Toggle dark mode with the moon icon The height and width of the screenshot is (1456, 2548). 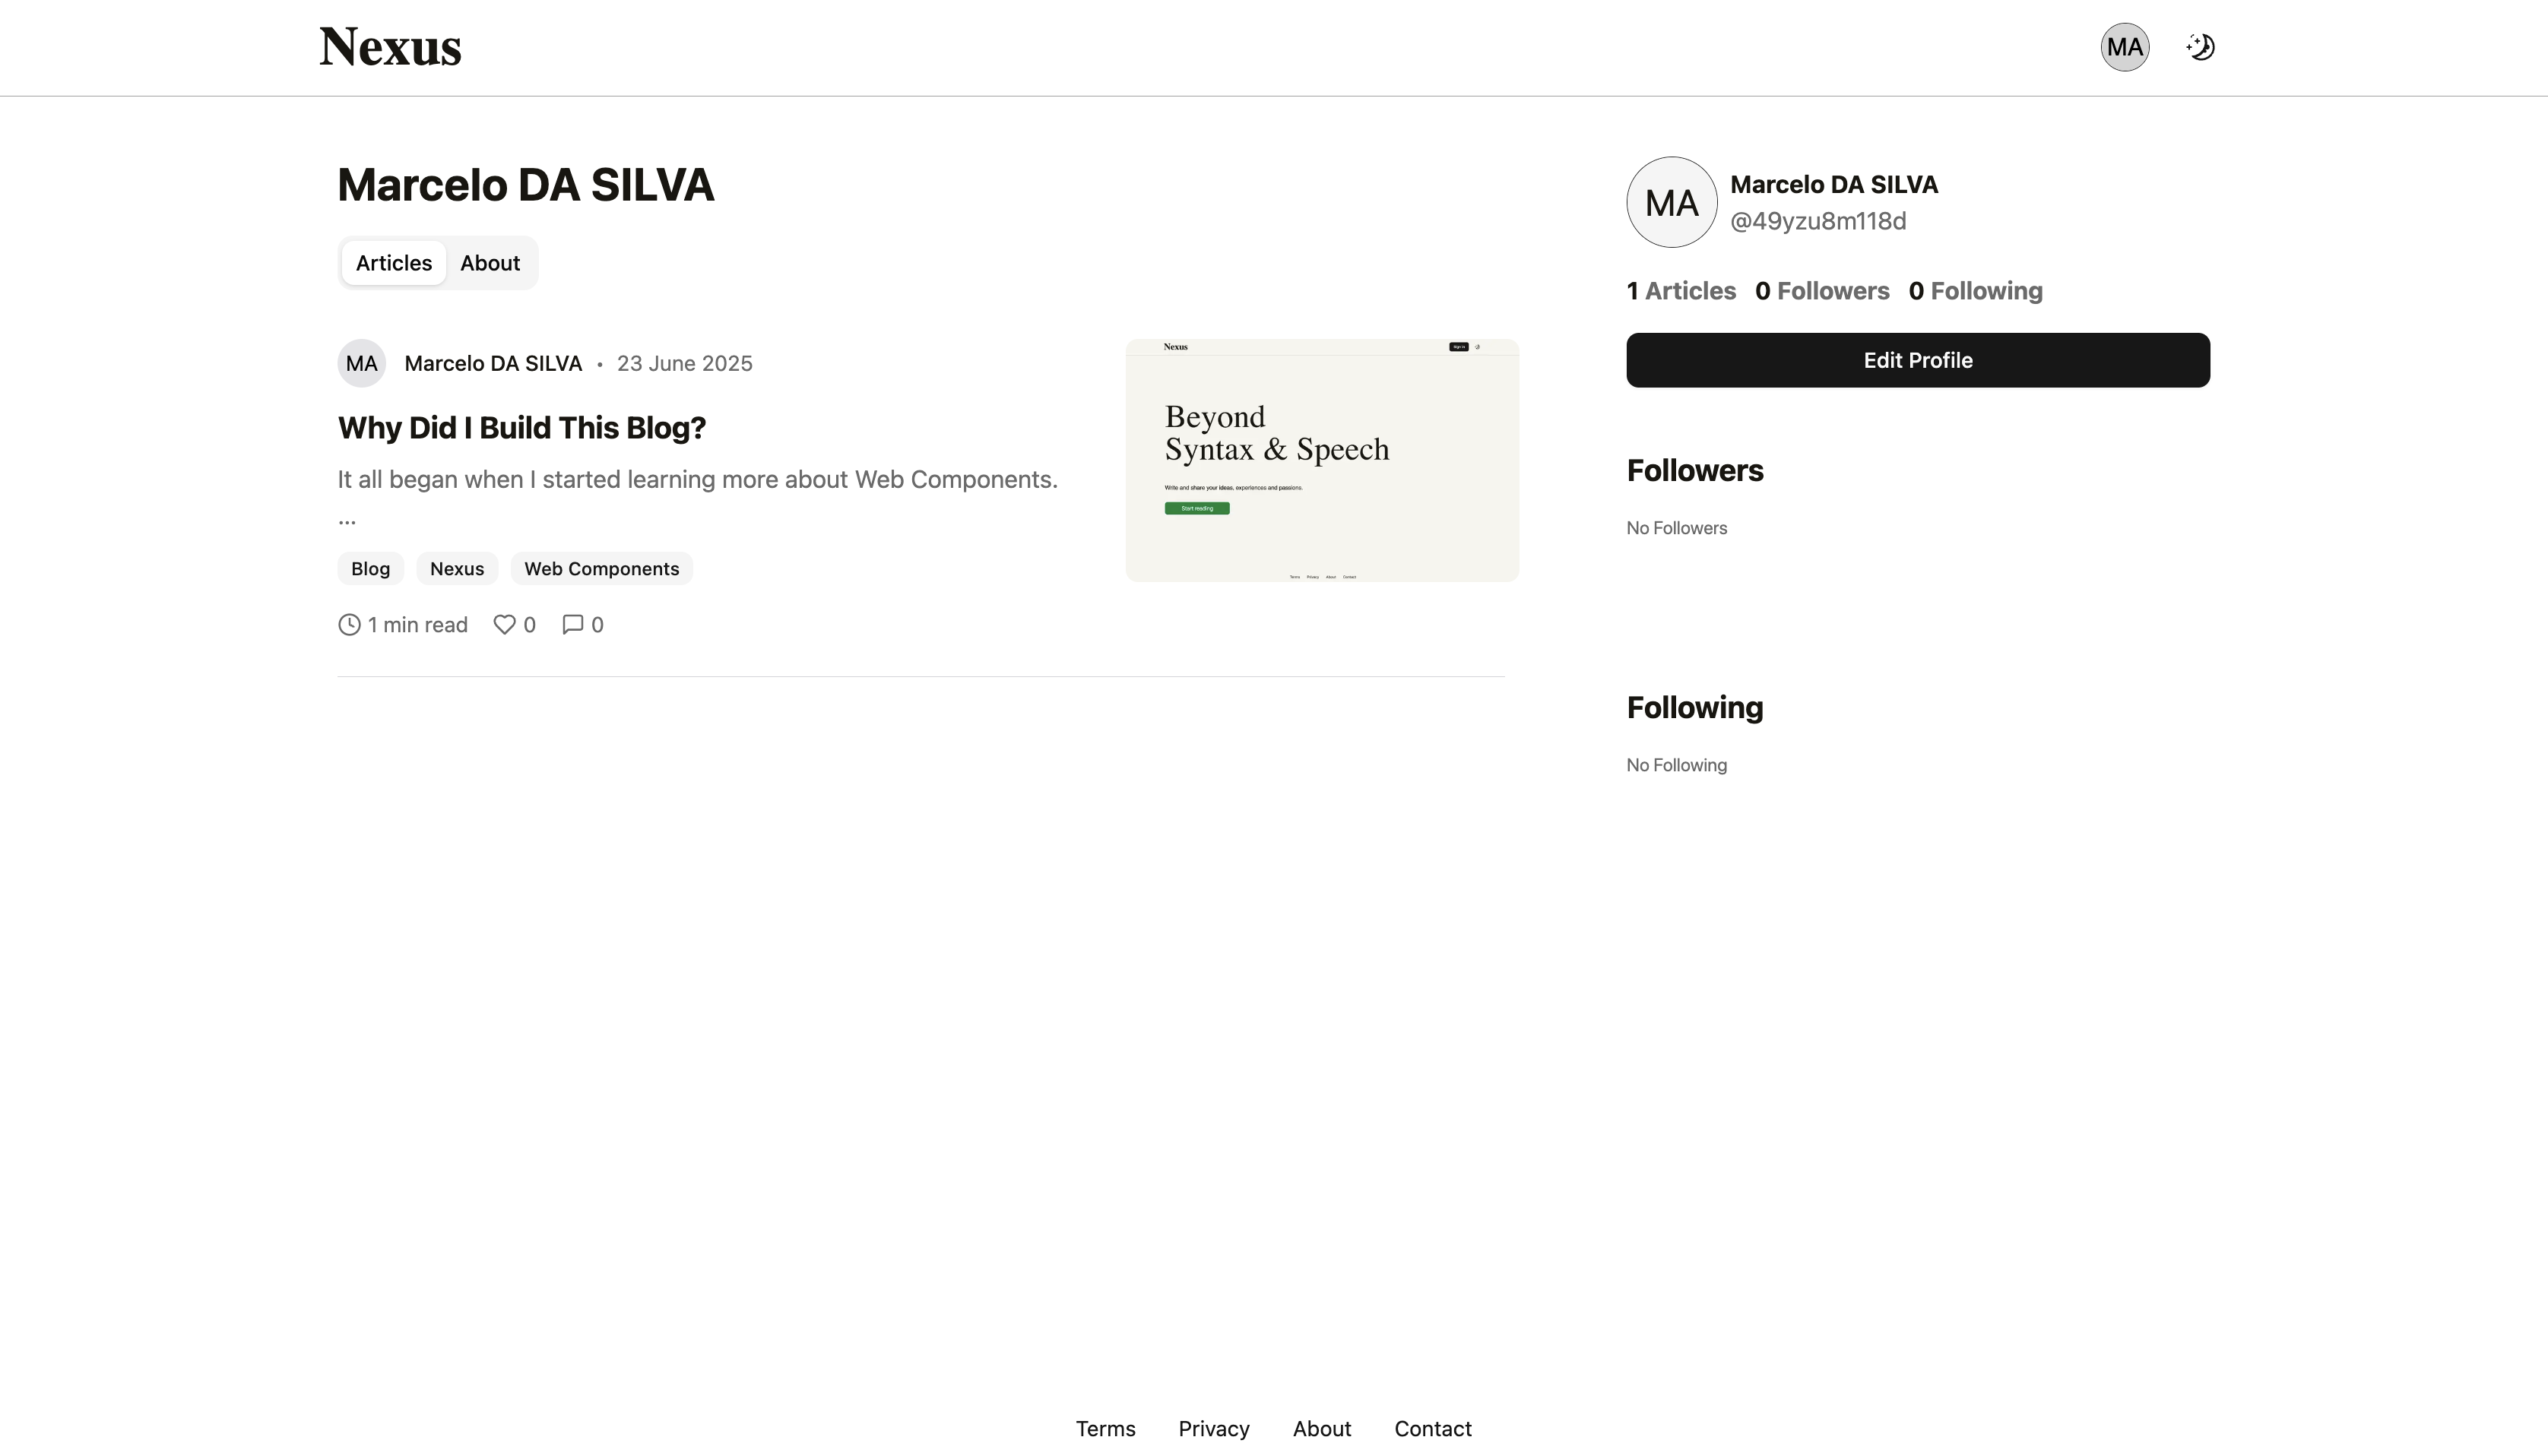2200,47
